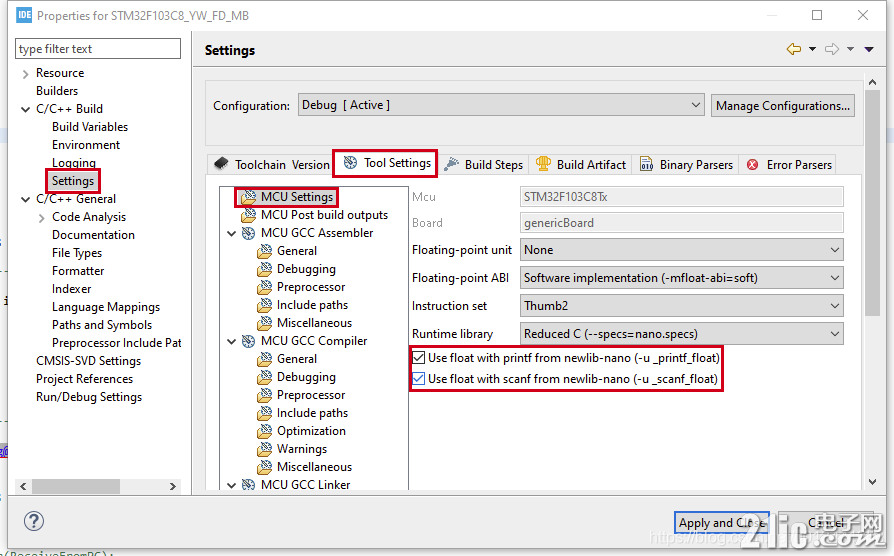Collapse the MCU GCC Compiler node
894x556 pixels.
(x=231, y=341)
